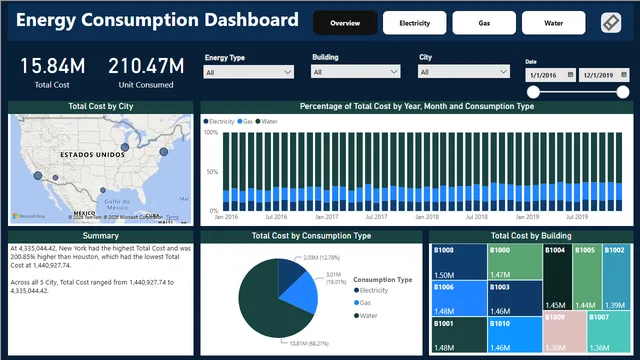Click the Chicago area bubble on the map
The width and height of the screenshot is (640, 360).
click(125, 147)
